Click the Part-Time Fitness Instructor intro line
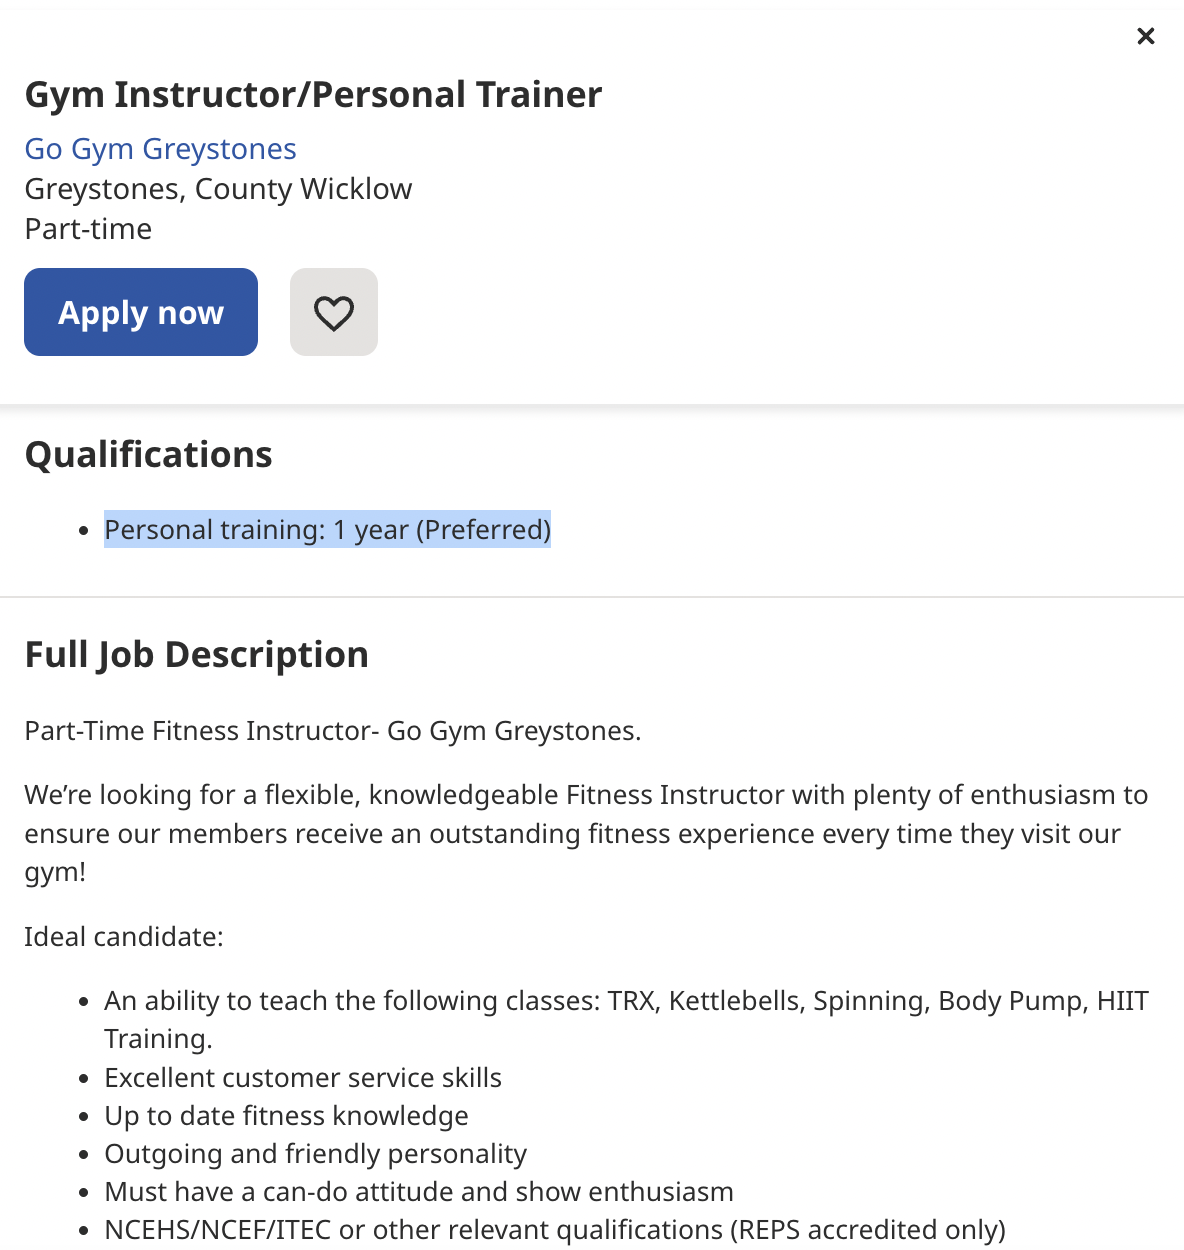 (x=331, y=730)
